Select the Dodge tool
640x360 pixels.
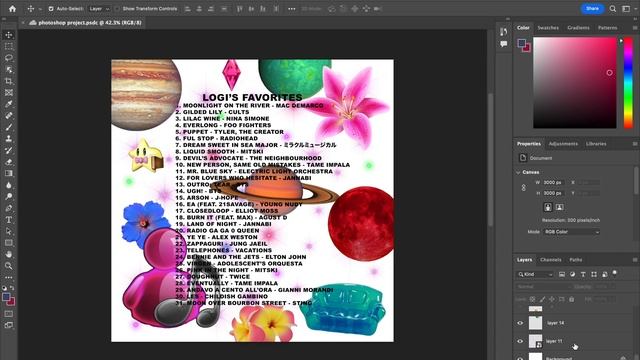point(9,197)
